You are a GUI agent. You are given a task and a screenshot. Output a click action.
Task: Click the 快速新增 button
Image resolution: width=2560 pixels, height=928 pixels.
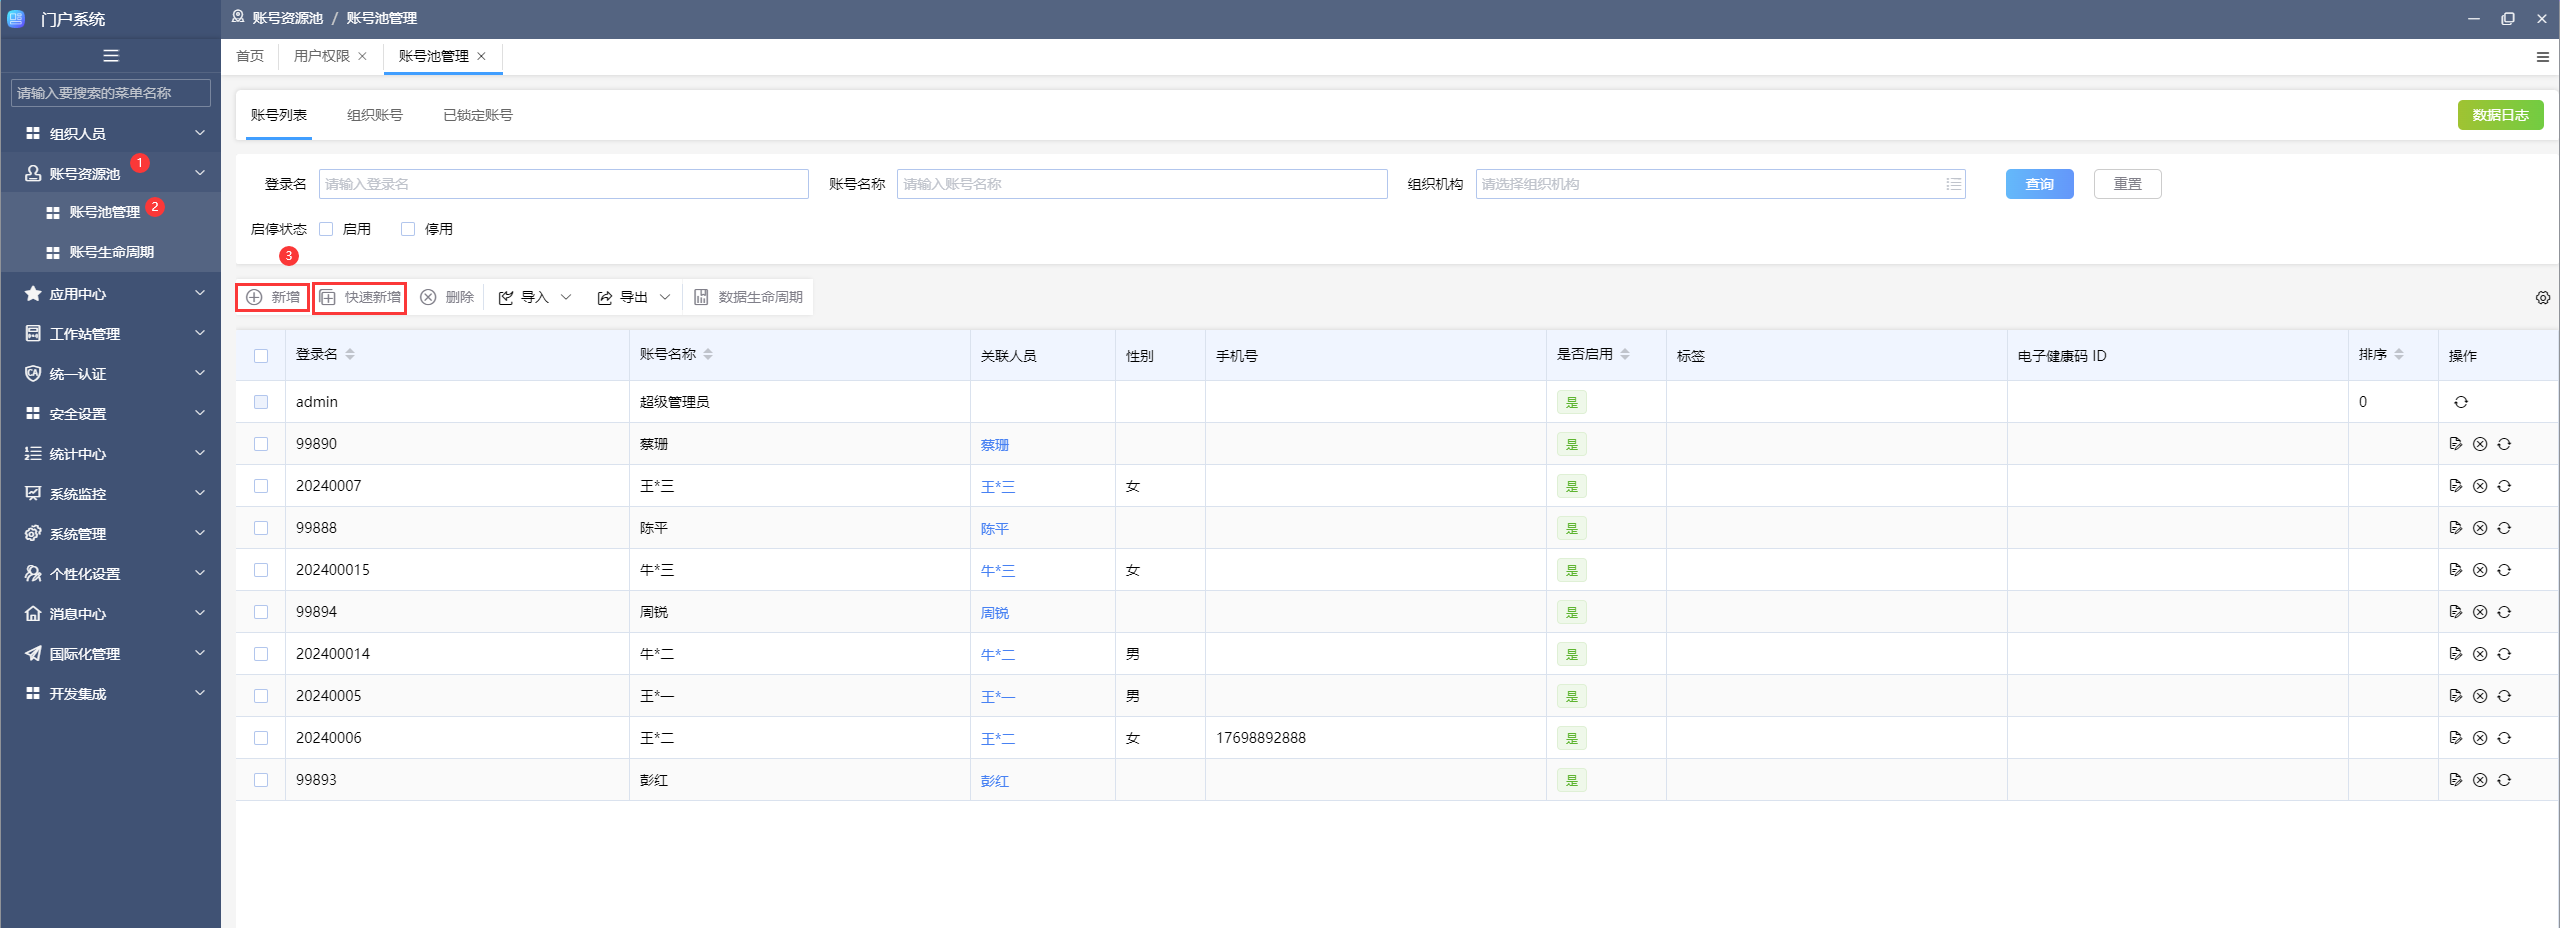click(360, 297)
